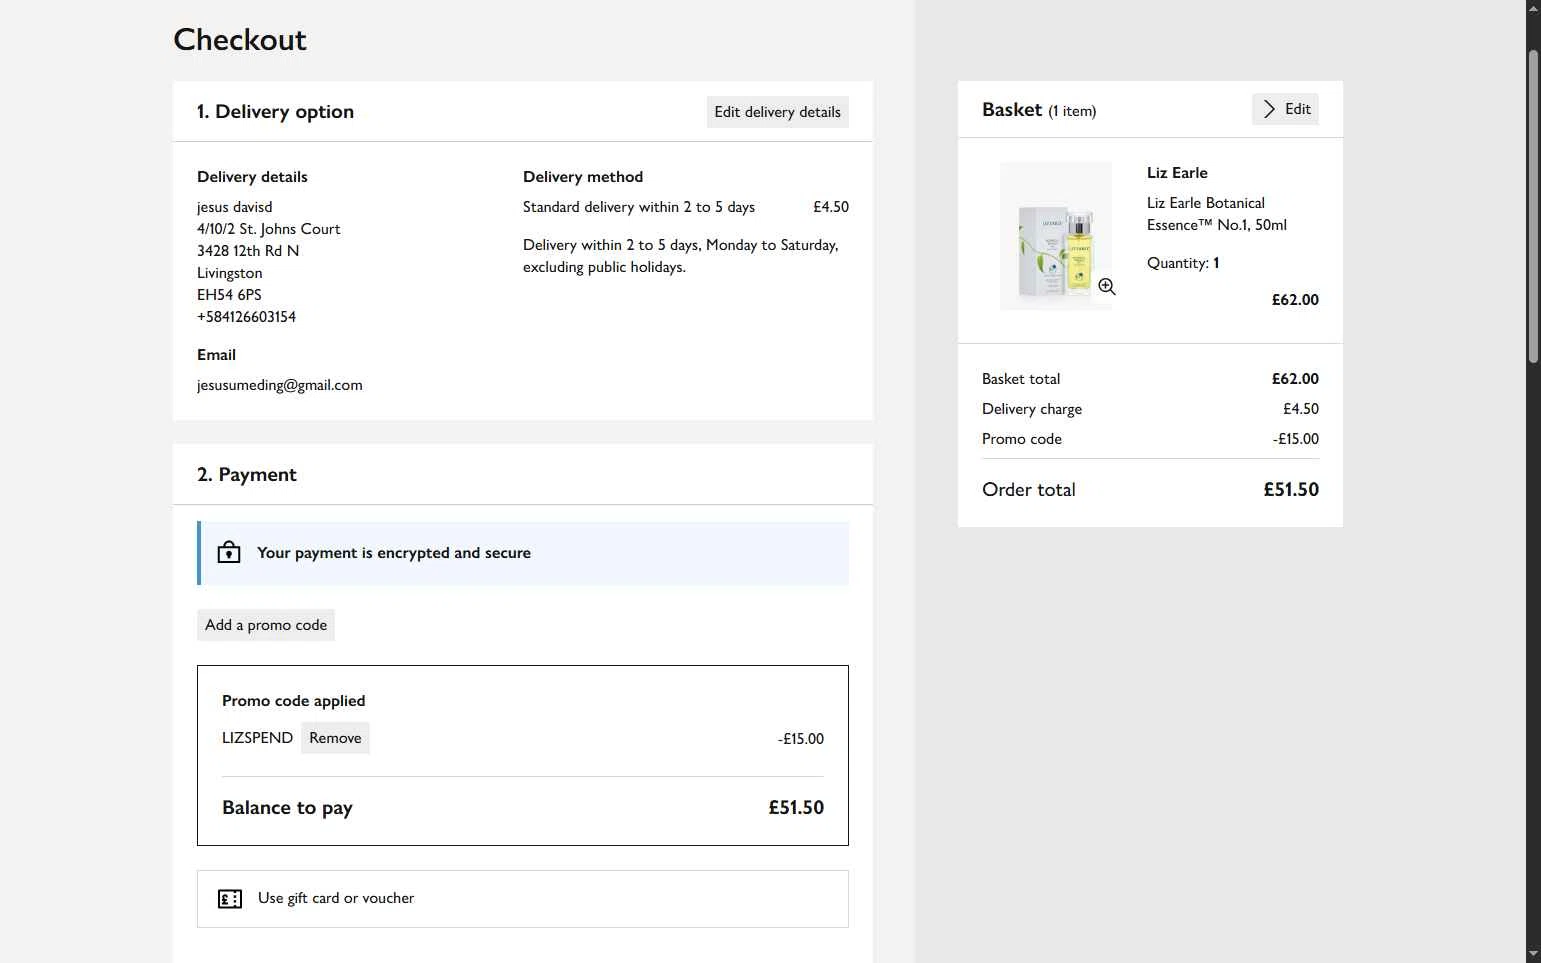Click the Standard delivery within 2 to 5 days text
The width and height of the screenshot is (1541, 963).
click(639, 207)
